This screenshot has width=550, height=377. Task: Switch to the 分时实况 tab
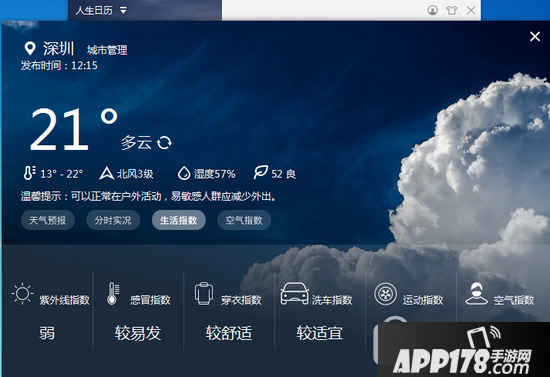coord(113,220)
